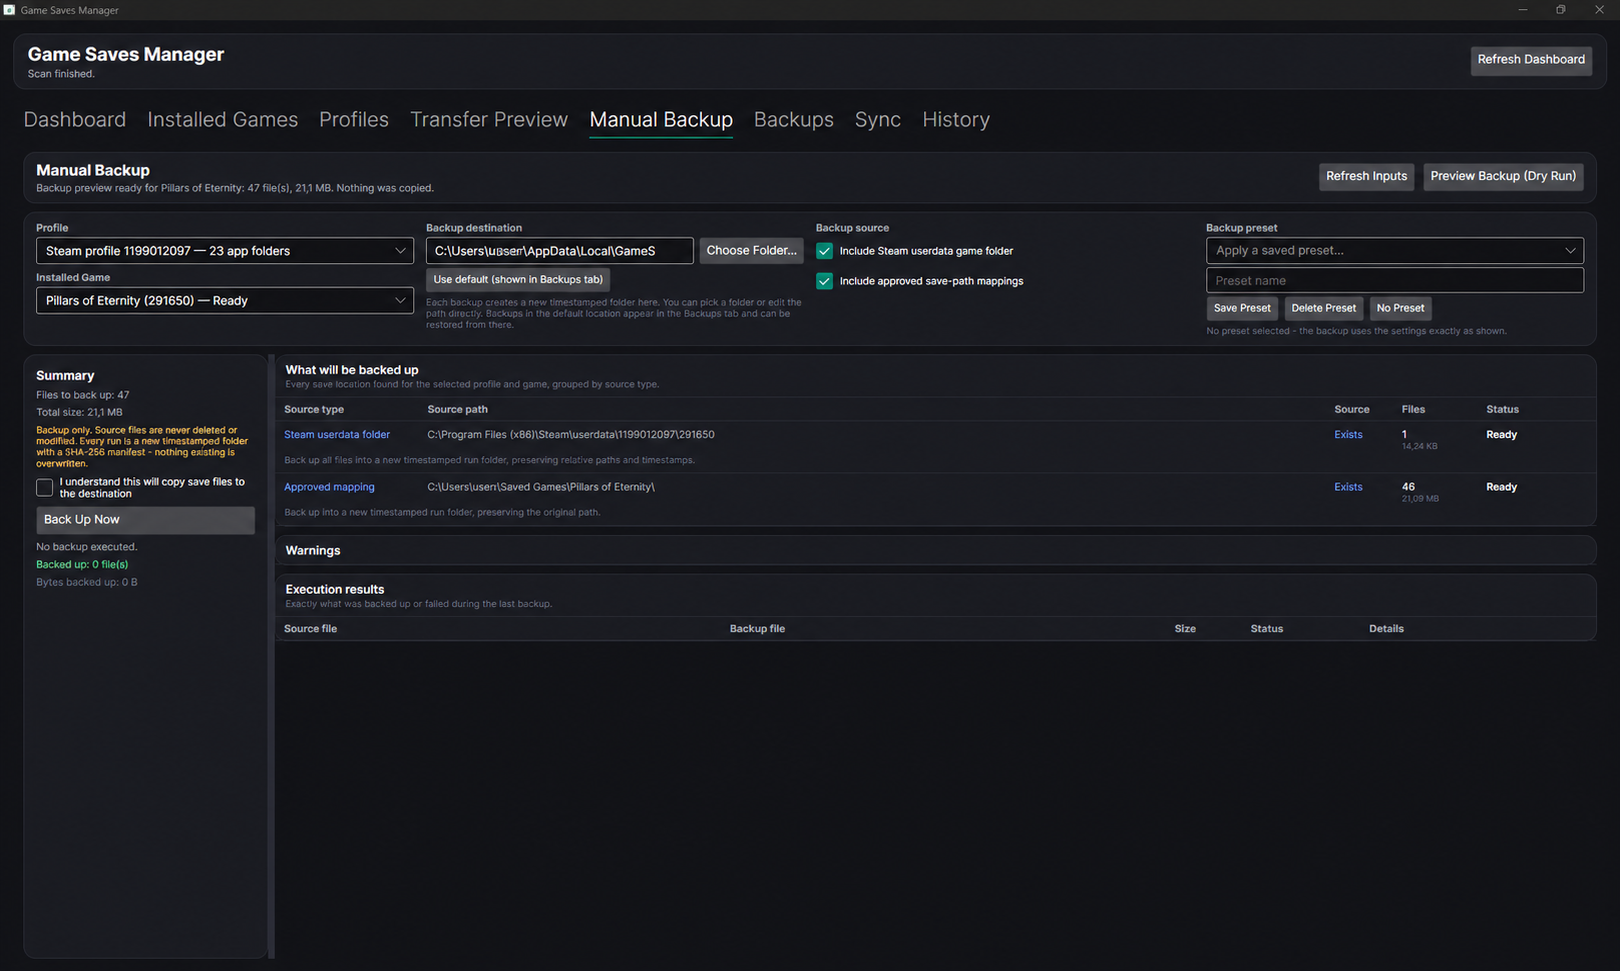Click the Source file column header
The image size is (1620, 971).
coord(310,629)
